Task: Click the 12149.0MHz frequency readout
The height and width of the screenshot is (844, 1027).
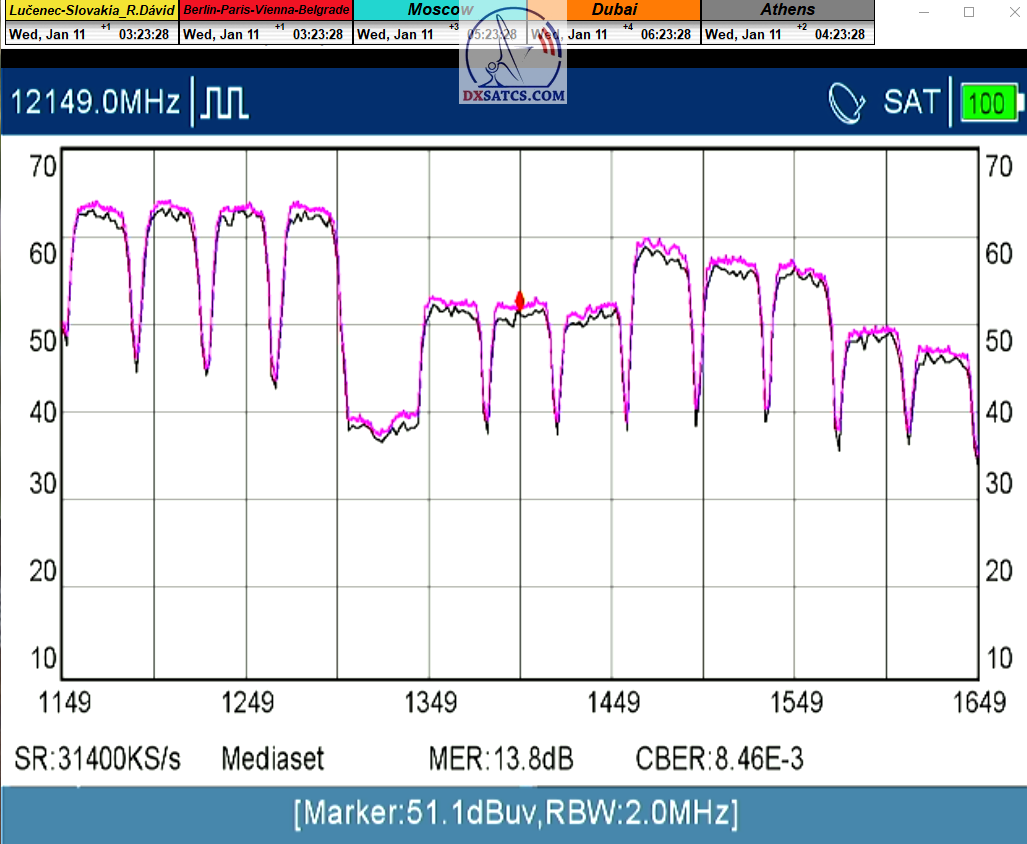Action: (95, 103)
